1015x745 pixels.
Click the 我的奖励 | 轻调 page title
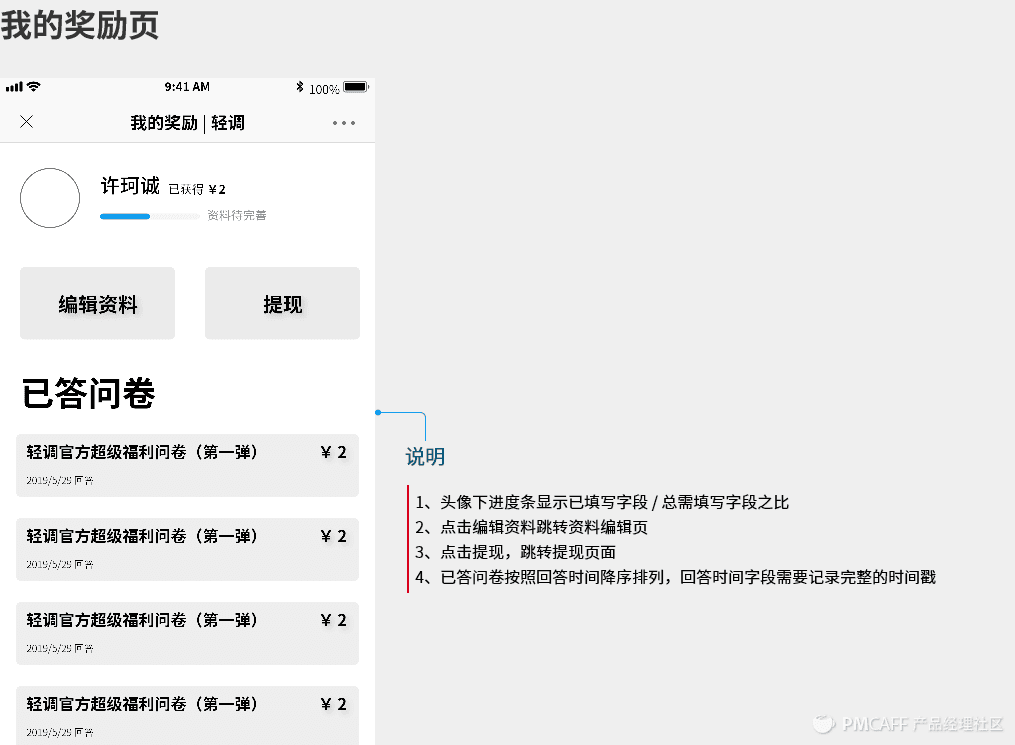188,123
